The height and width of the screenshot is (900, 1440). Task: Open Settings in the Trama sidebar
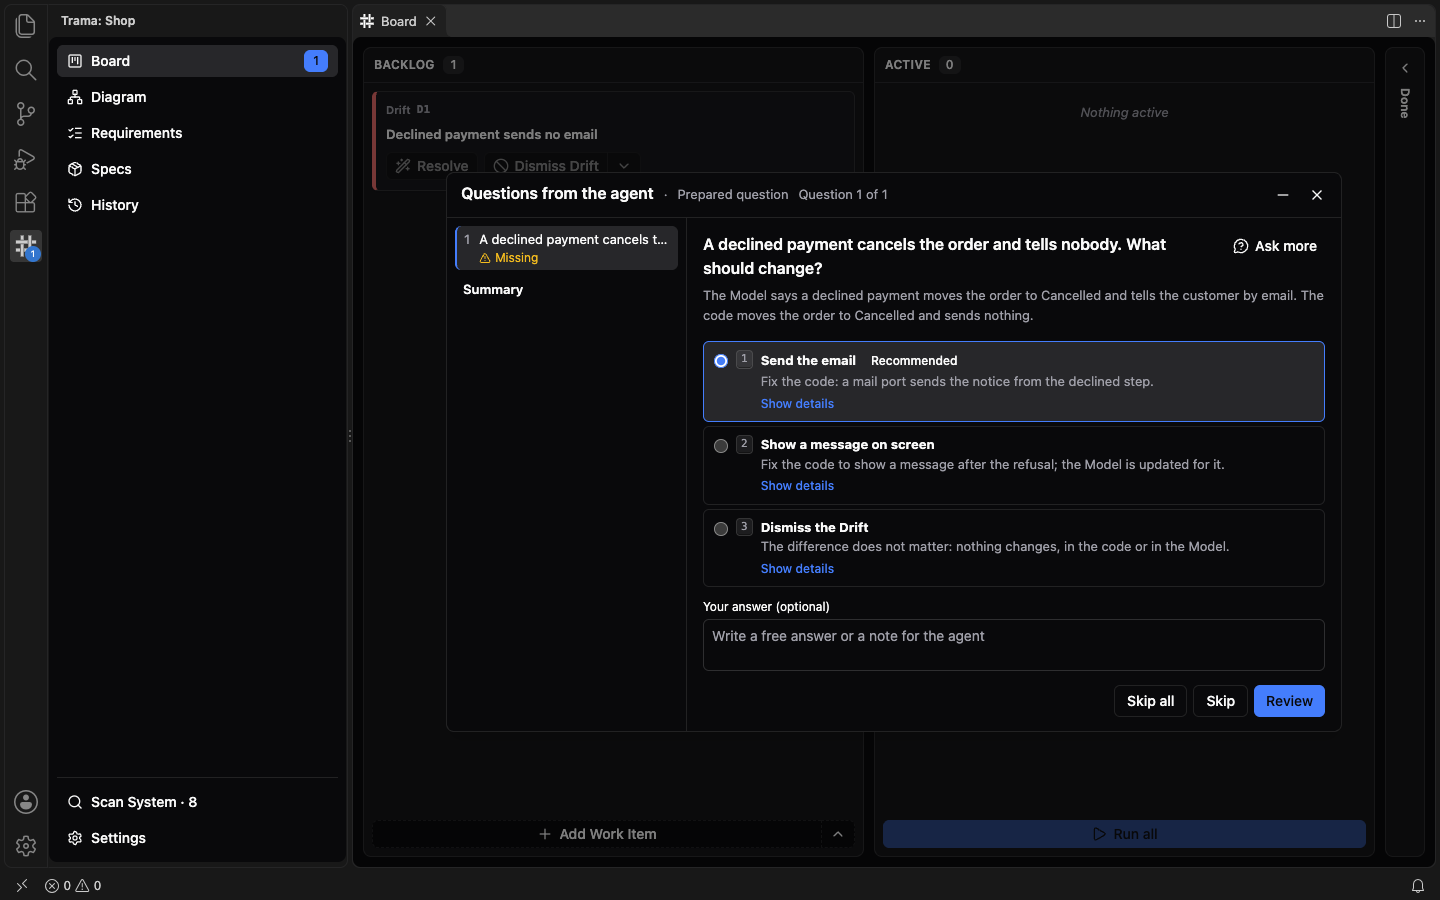pyautogui.click(x=197, y=838)
